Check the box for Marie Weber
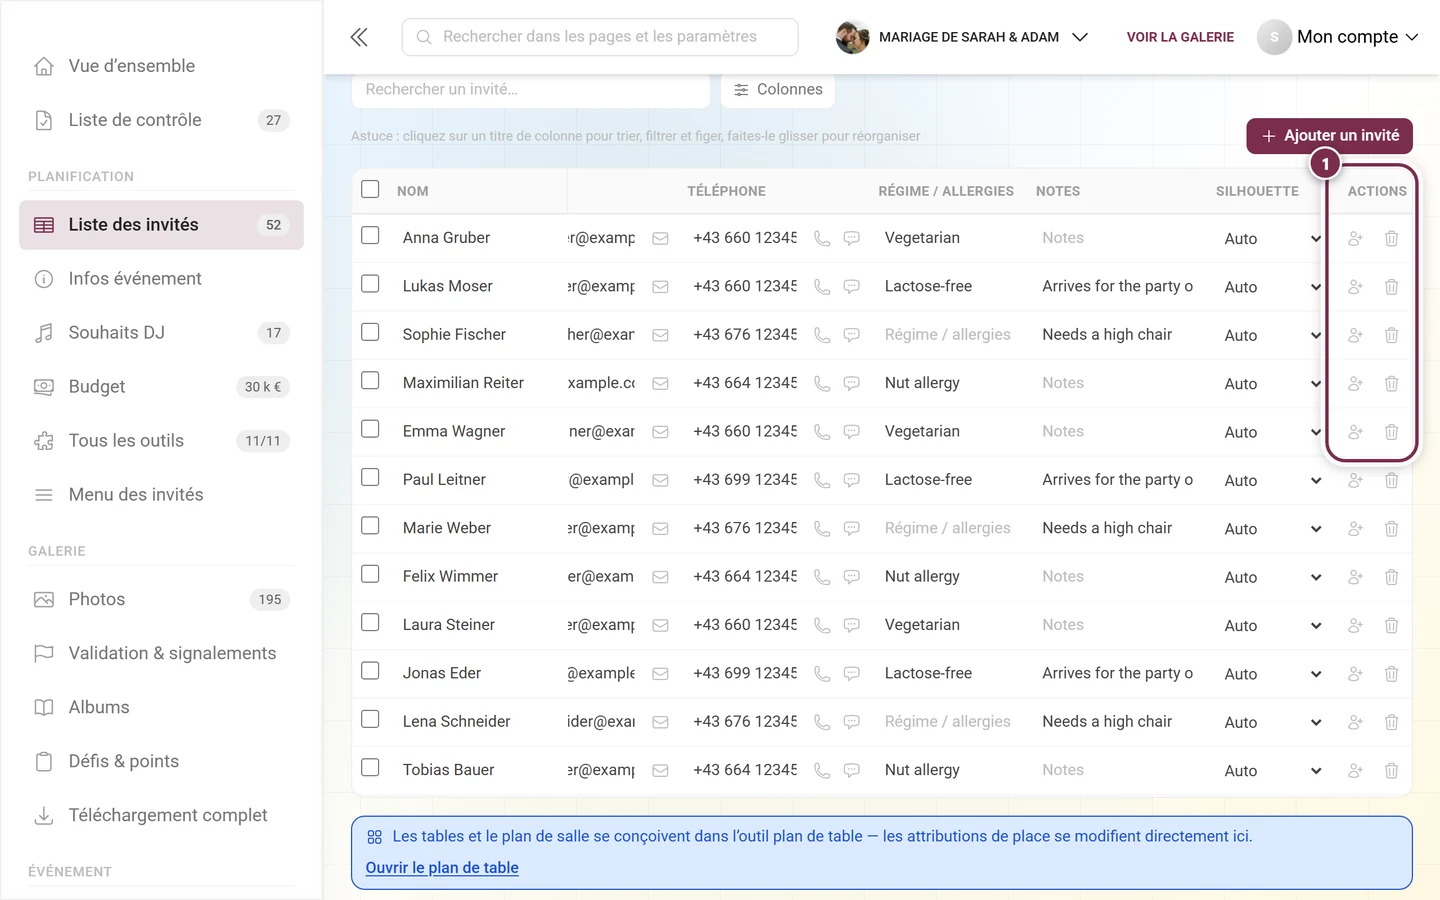 point(370,526)
